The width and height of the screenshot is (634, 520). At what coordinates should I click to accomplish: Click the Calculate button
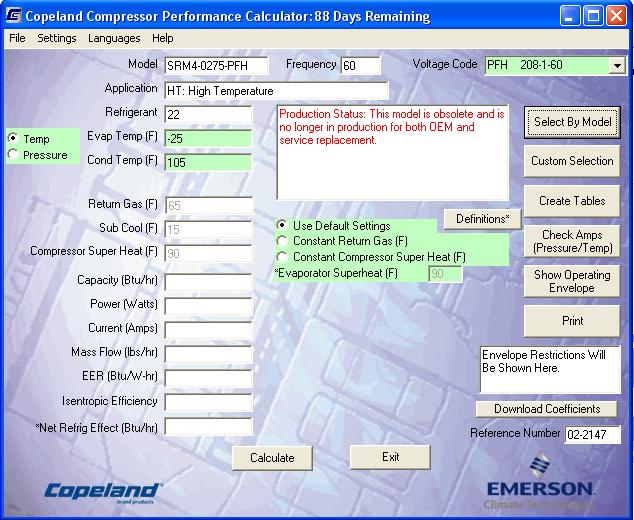[272, 458]
